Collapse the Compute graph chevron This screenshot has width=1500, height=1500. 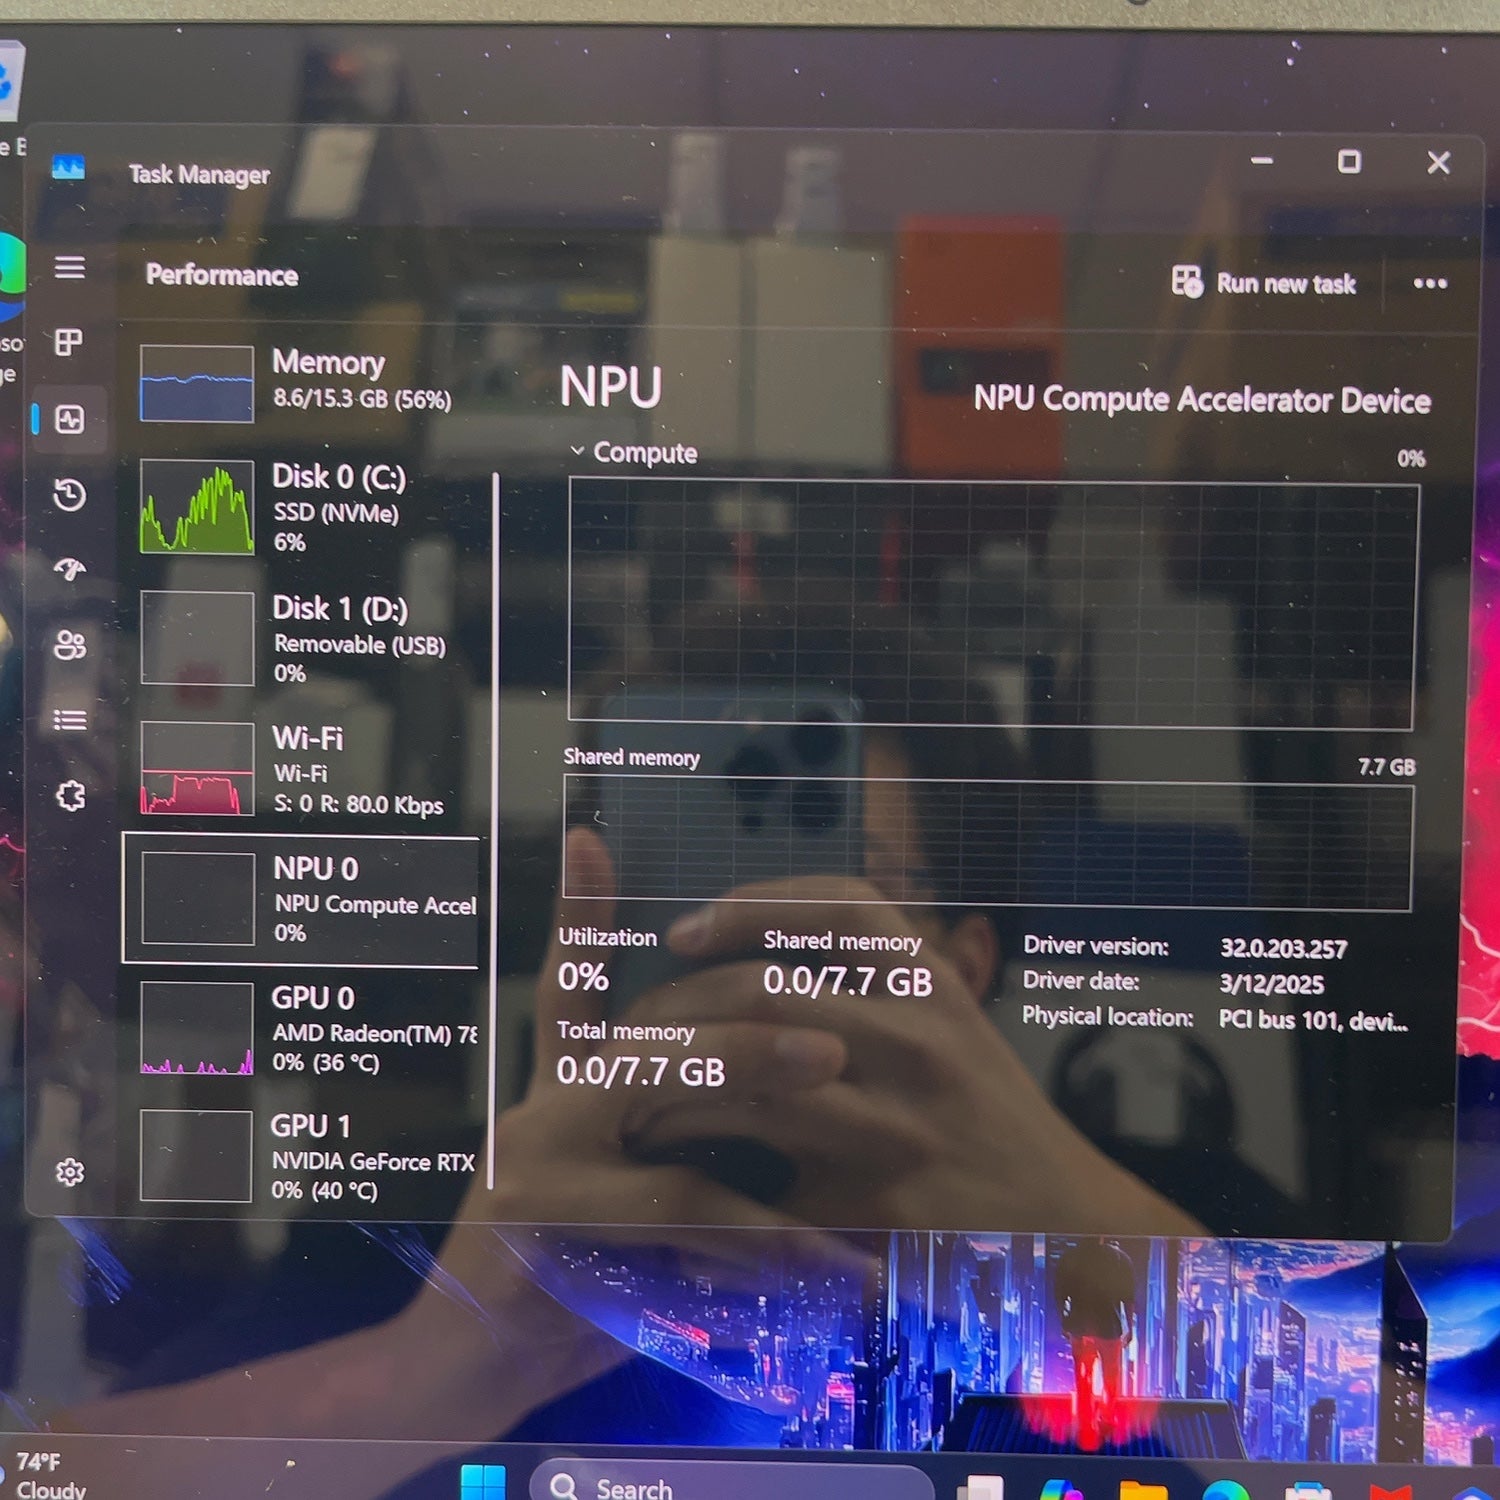577,451
